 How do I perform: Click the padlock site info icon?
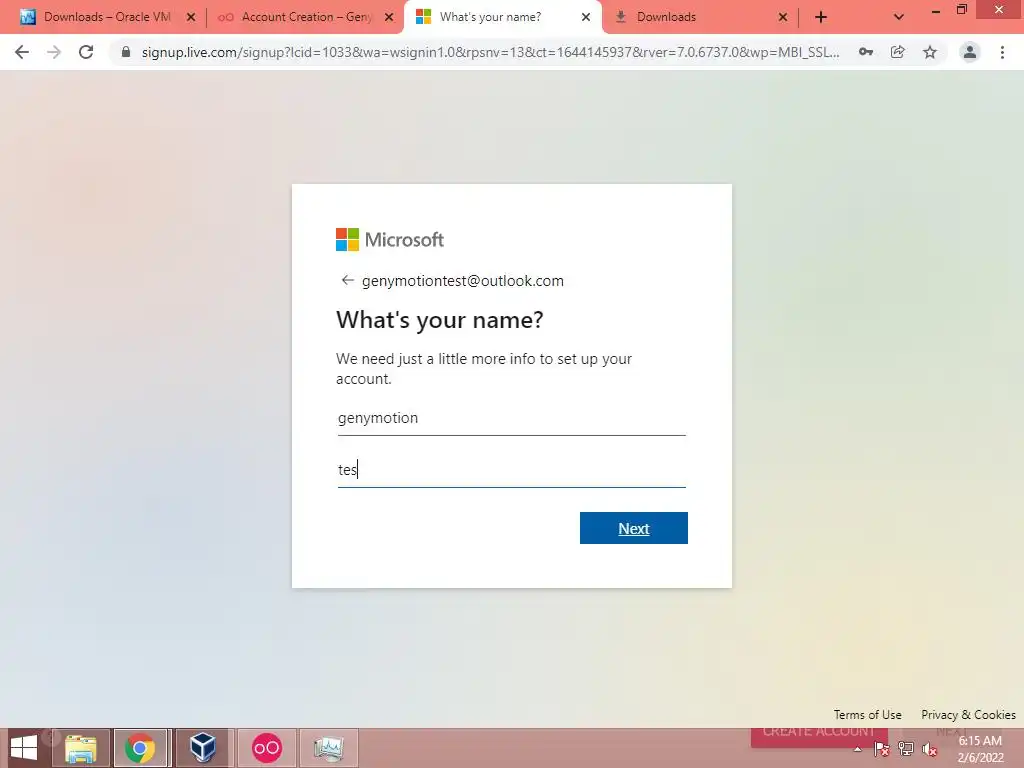pos(126,52)
